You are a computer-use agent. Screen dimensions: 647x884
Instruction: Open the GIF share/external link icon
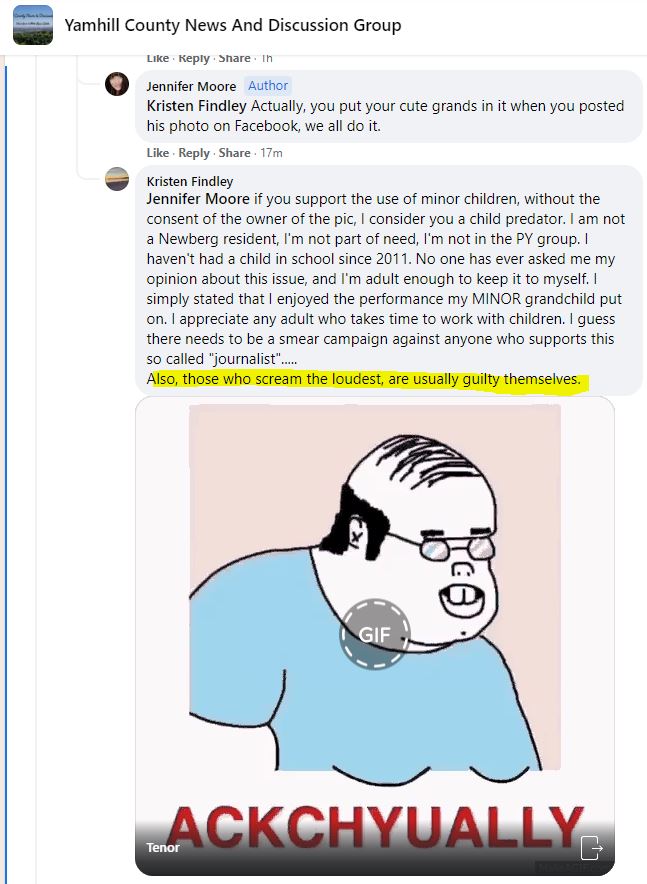pyautogui.click(x=592, y=847)
